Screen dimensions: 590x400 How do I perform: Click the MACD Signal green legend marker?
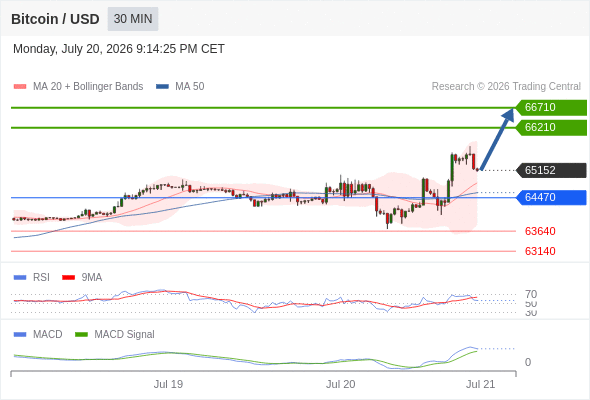(x=81, y=335)
